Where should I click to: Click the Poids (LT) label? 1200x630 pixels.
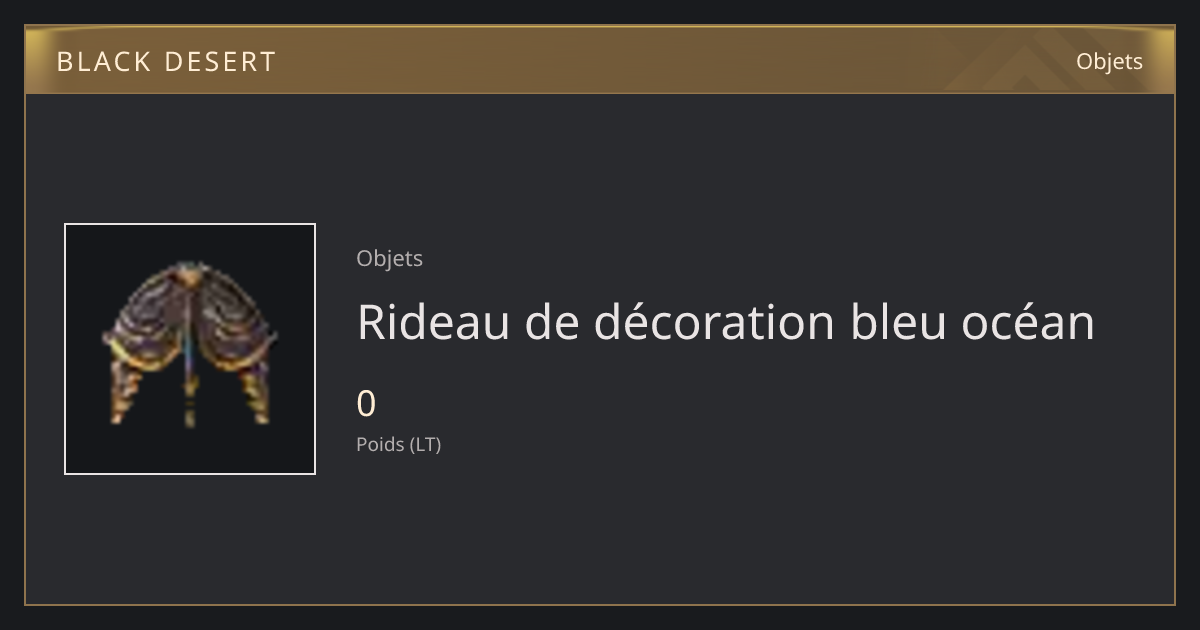[x=398, y=444]
